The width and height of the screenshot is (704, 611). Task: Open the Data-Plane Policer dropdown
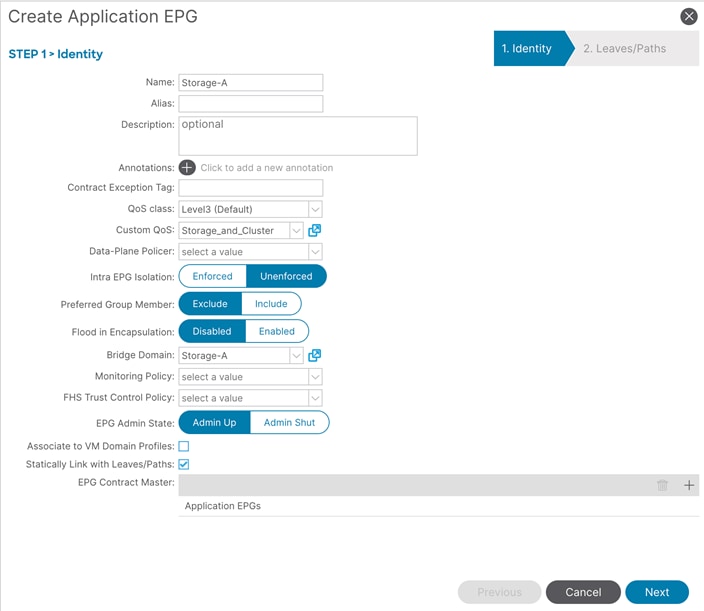click(x=315, y=252)
